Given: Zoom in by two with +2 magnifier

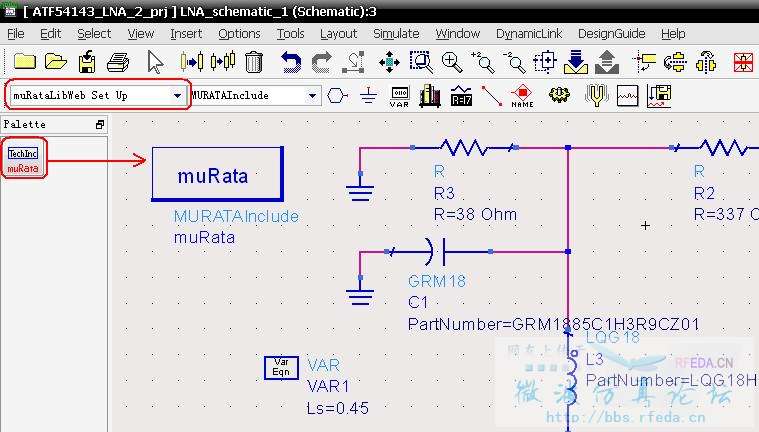Looking at the screenshot, I should (483, 62).
